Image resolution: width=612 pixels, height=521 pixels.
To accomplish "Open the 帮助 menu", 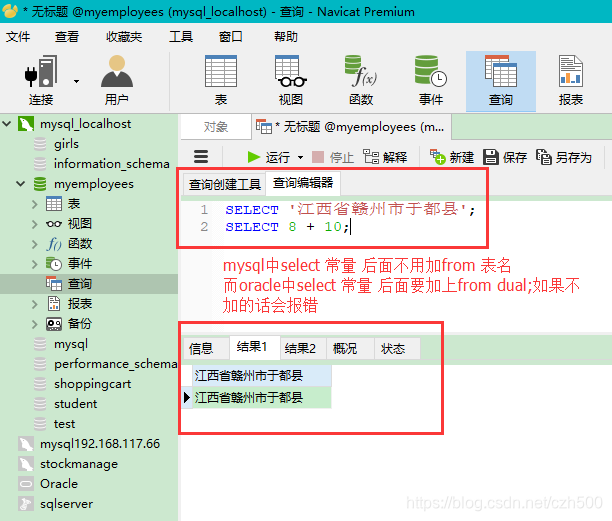I will [x=286, y=37].
